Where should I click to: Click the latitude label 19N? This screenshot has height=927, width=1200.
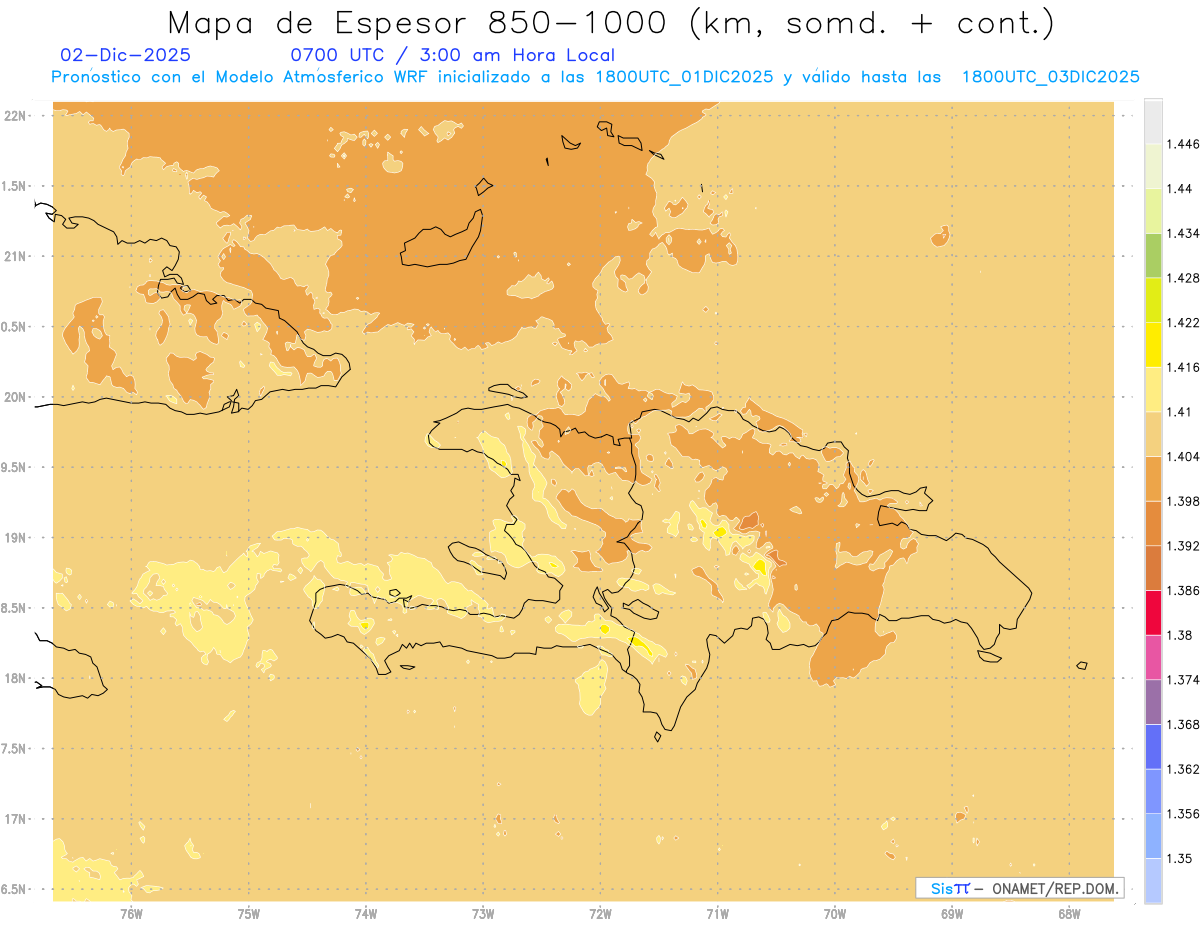tap(15, 537)
